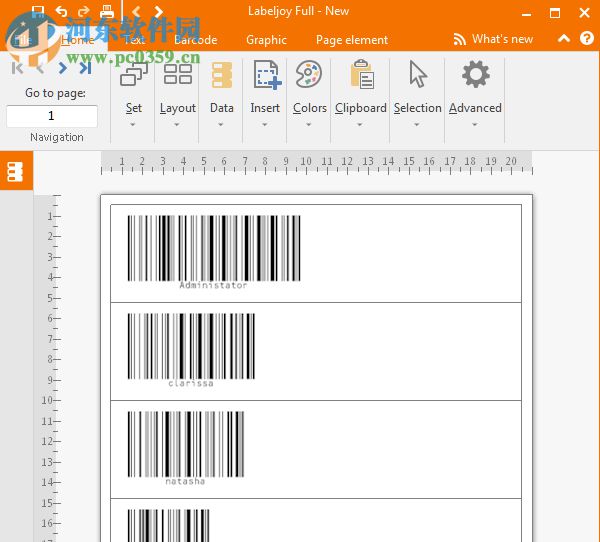Viewport: 600px width, 542px height.
Task: Minimize the Labeljoy window
Action: (527, 13)
